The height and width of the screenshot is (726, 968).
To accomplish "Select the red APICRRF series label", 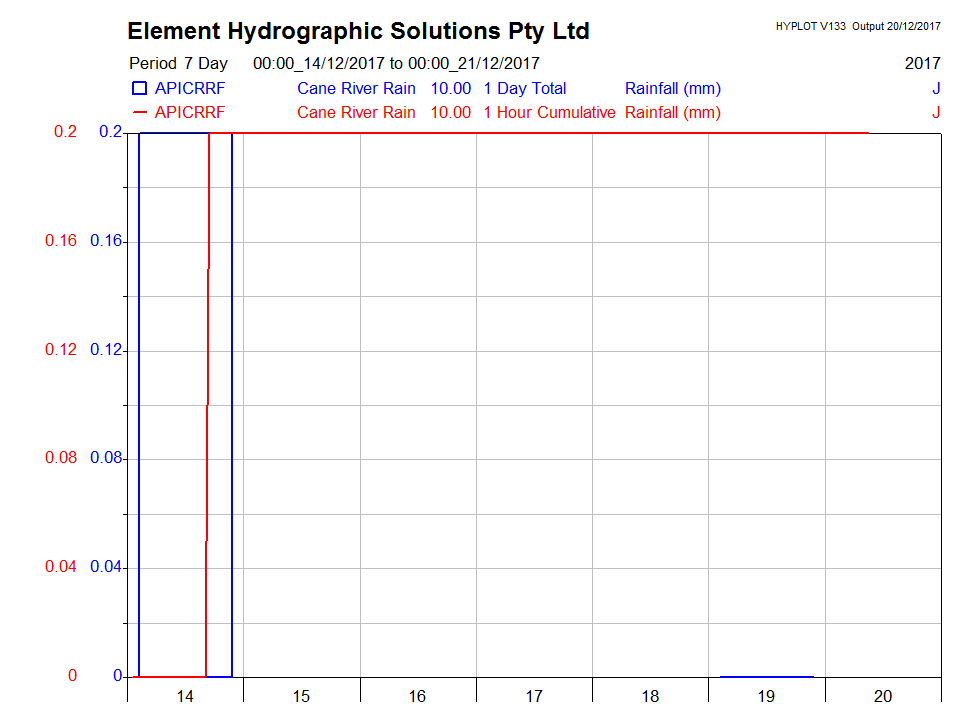I will coord(190,112).
